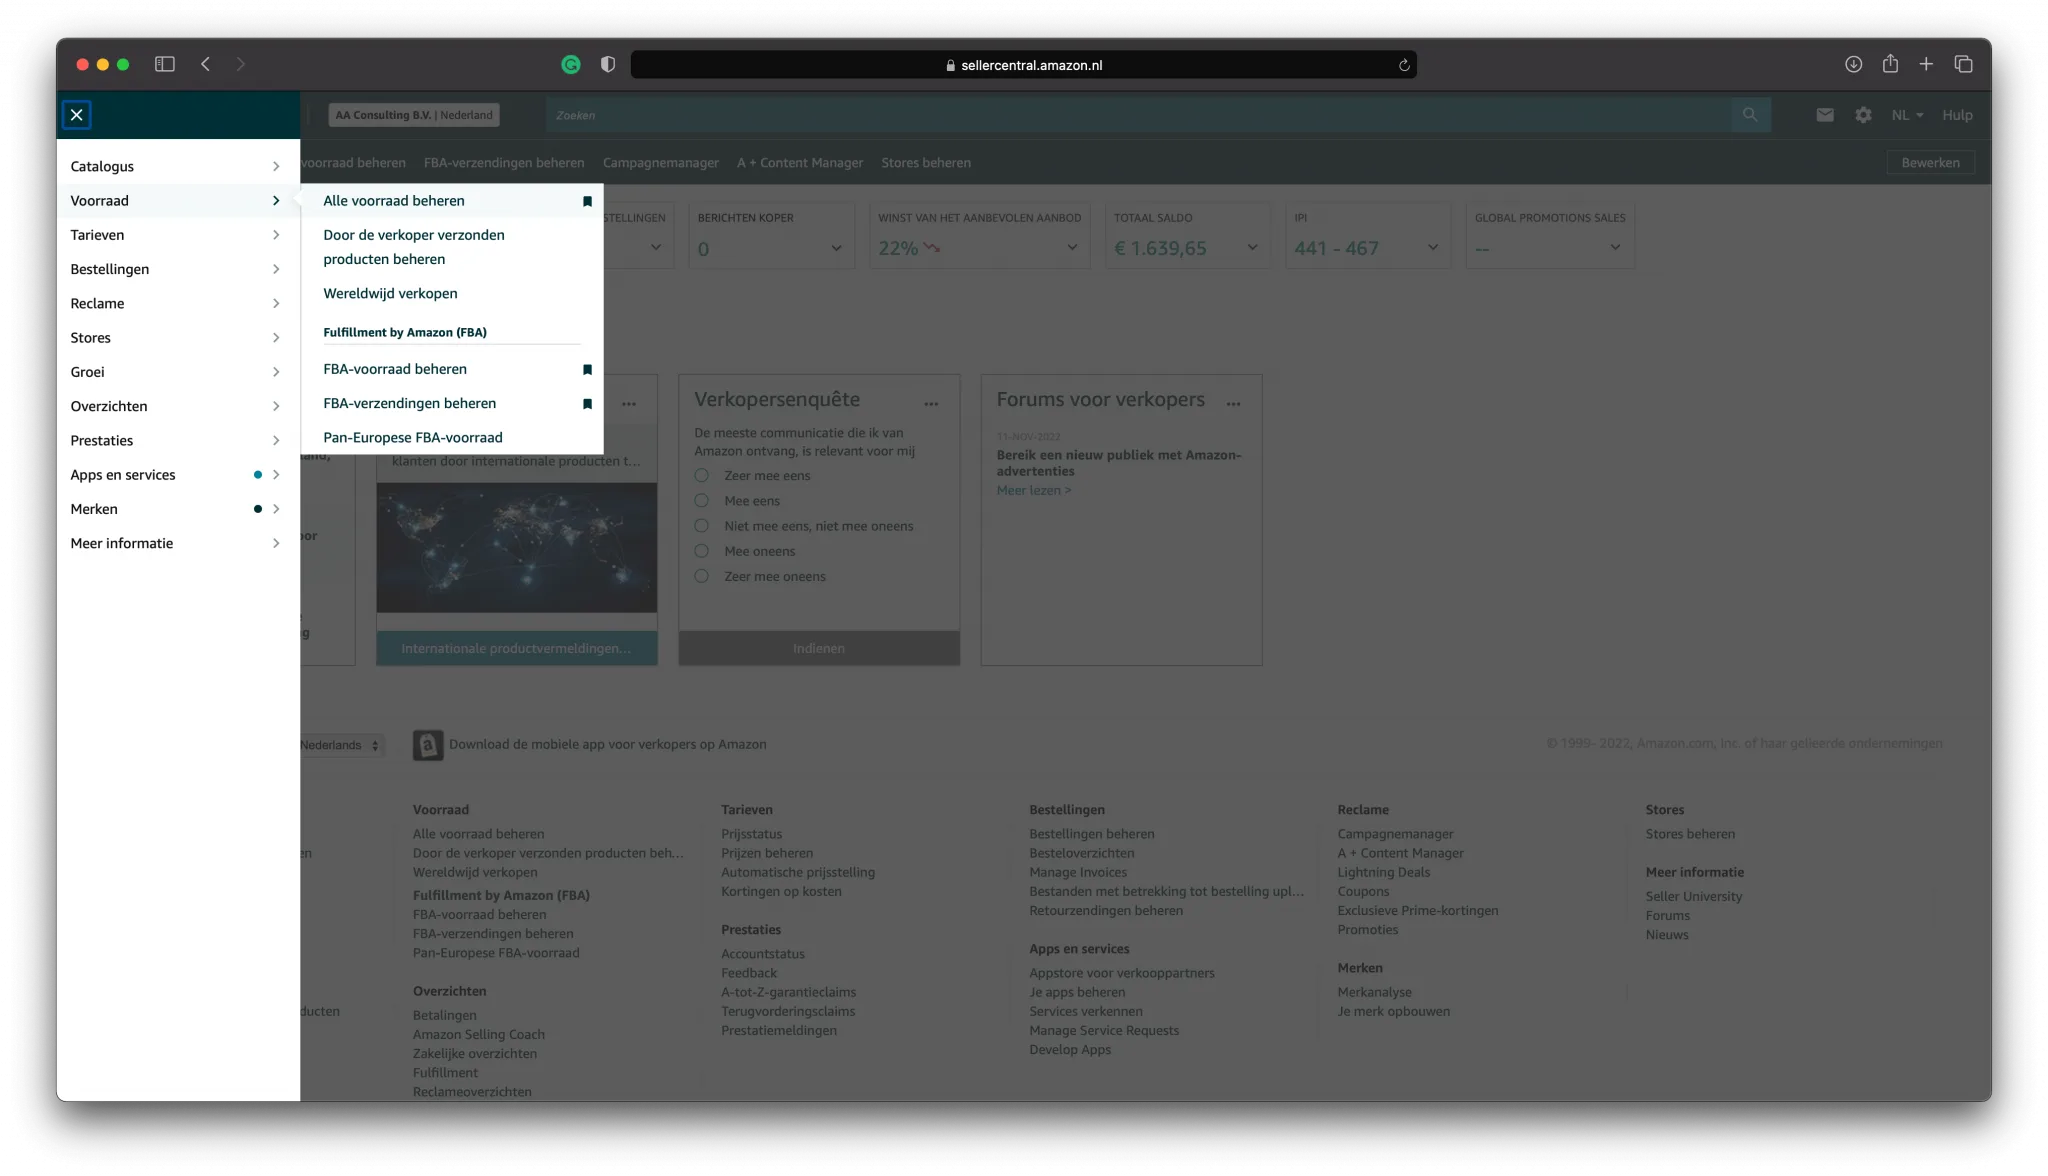The image size is (2048, 1176).
Task: Click the Bewerken button
Action: (x=1930, y=163)
